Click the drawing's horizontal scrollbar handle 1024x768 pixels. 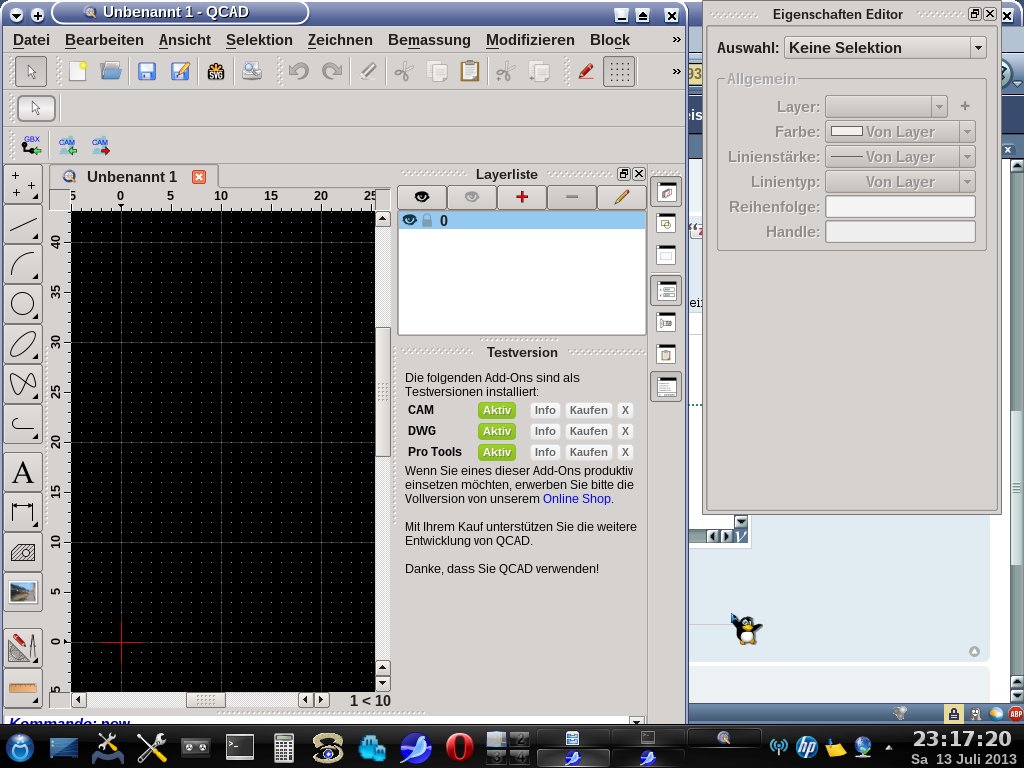(206, 700)
